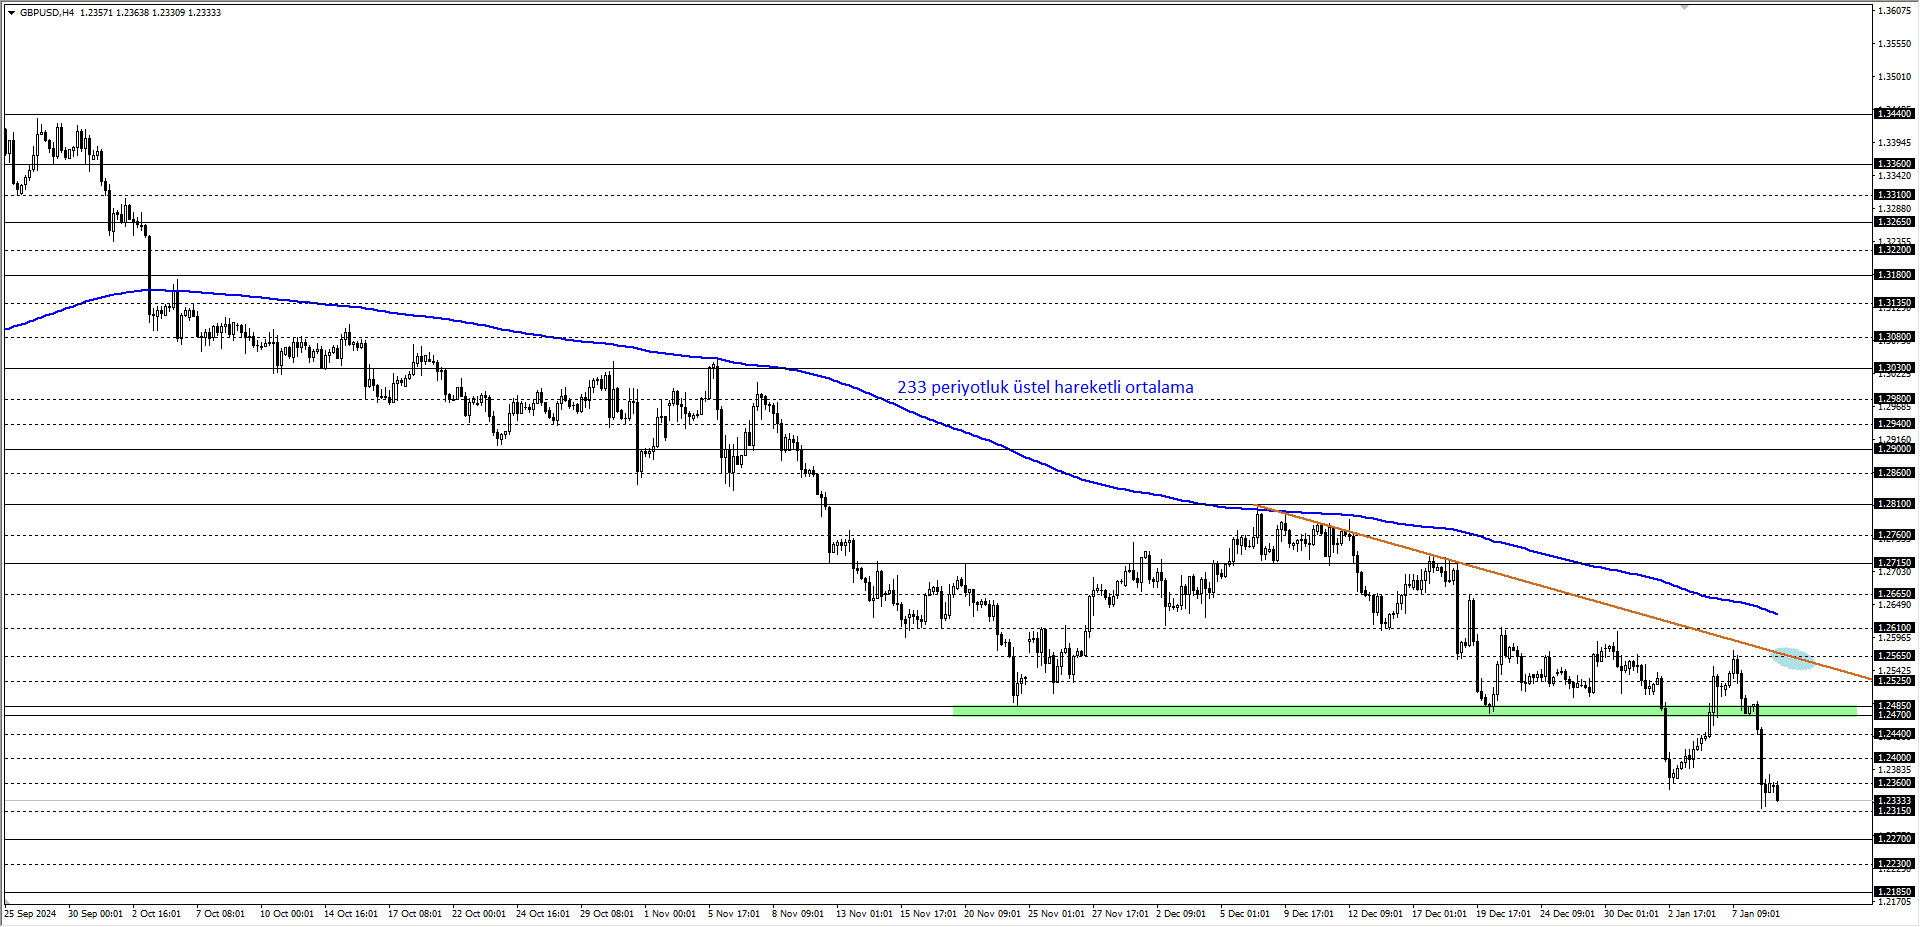Click the 29 Oct 08:01 time label

(607, 914)
